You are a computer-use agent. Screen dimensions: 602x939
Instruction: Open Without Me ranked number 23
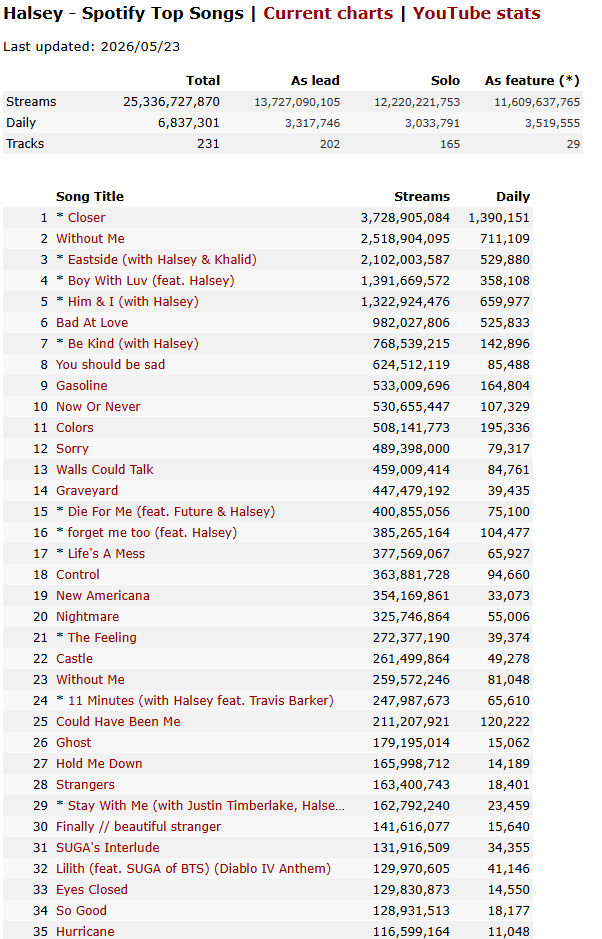click(x=90, y=679)
